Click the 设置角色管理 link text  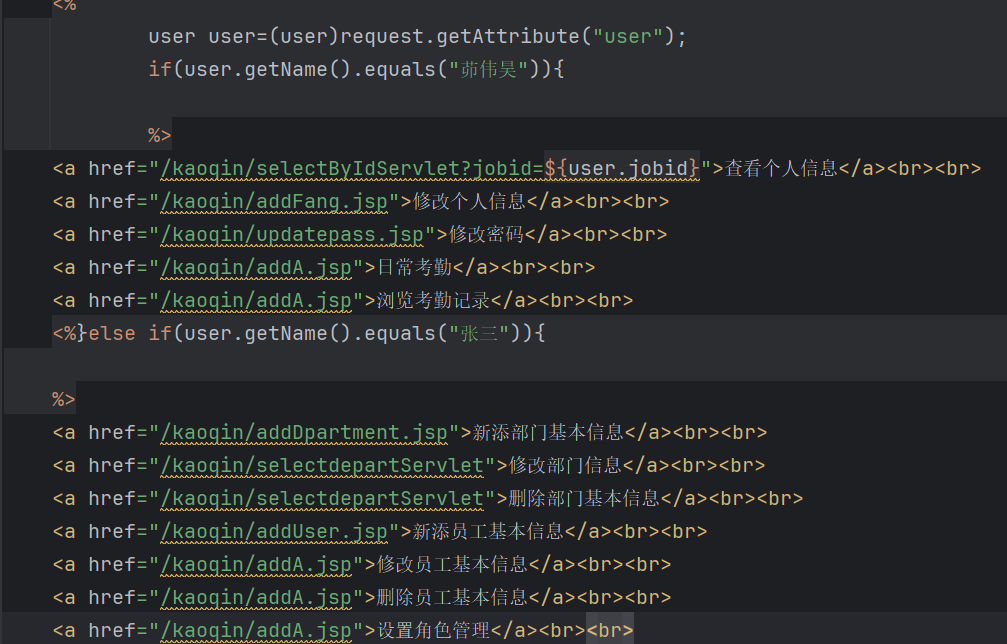click(433, 631)
